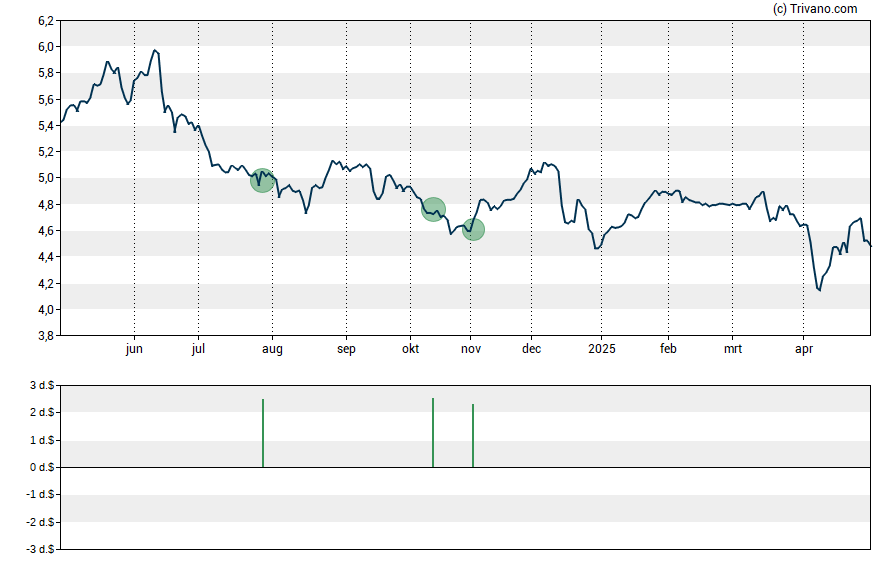Click the 'feb' axis label
This screenshot has width=888, height=565.
668,349
